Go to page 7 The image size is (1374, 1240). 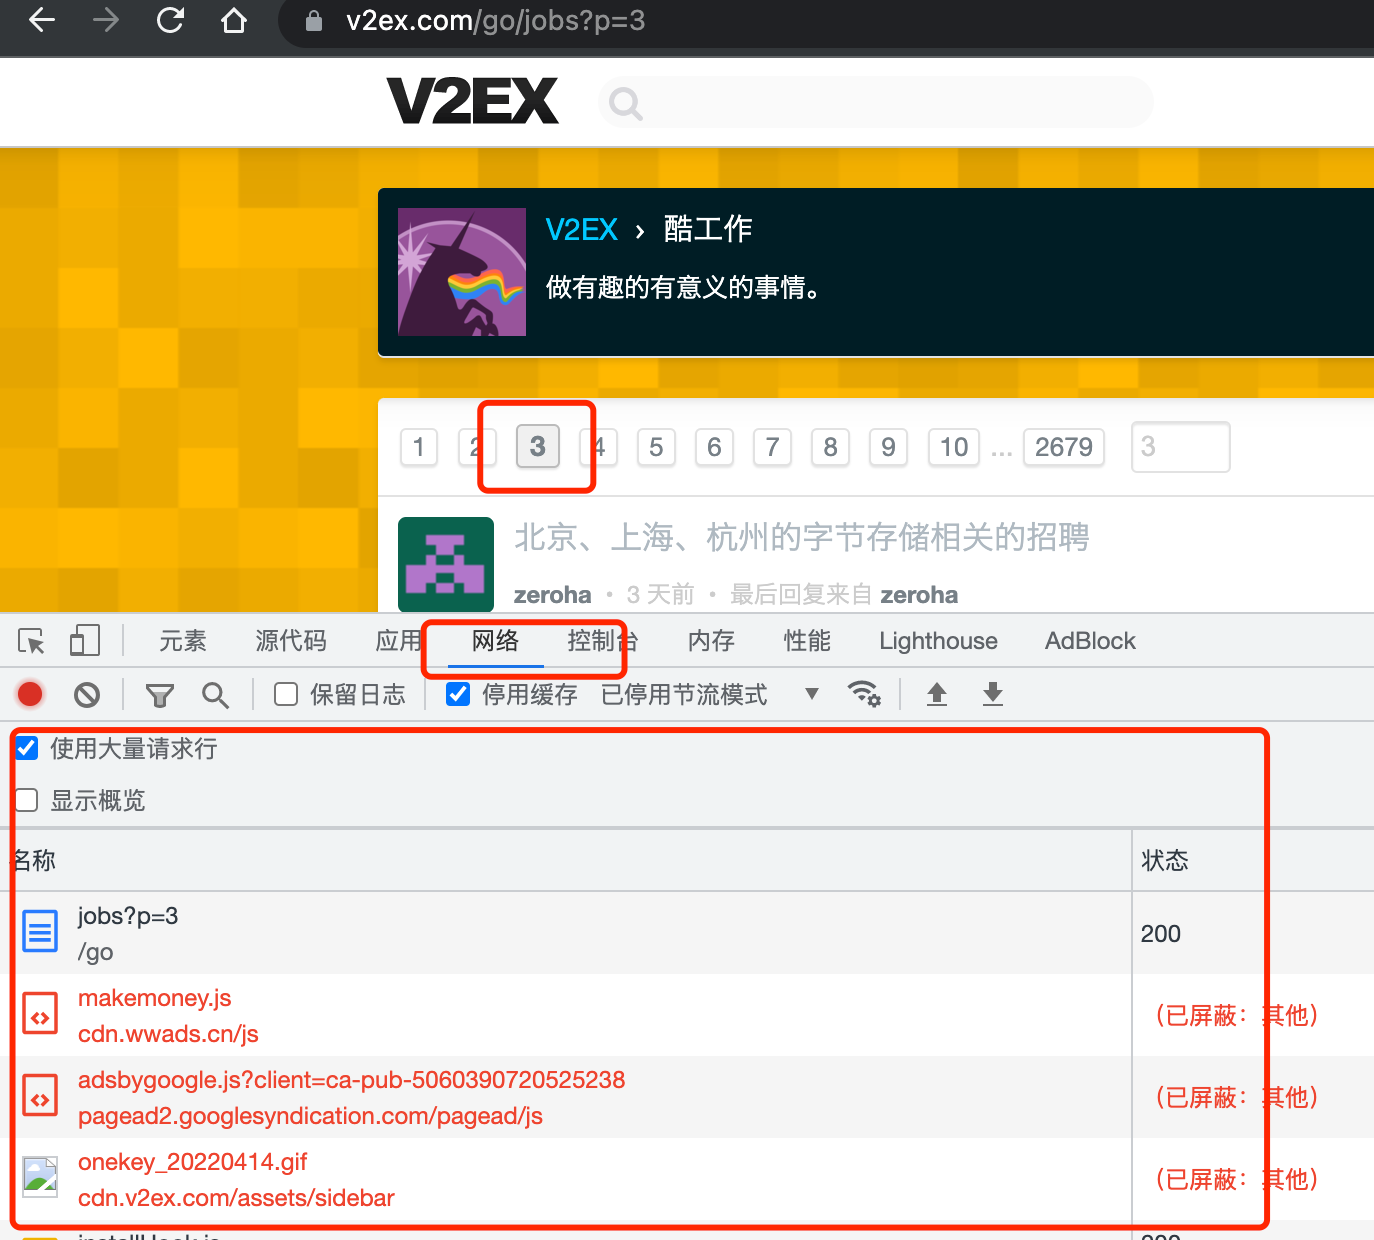click(772, 447)
